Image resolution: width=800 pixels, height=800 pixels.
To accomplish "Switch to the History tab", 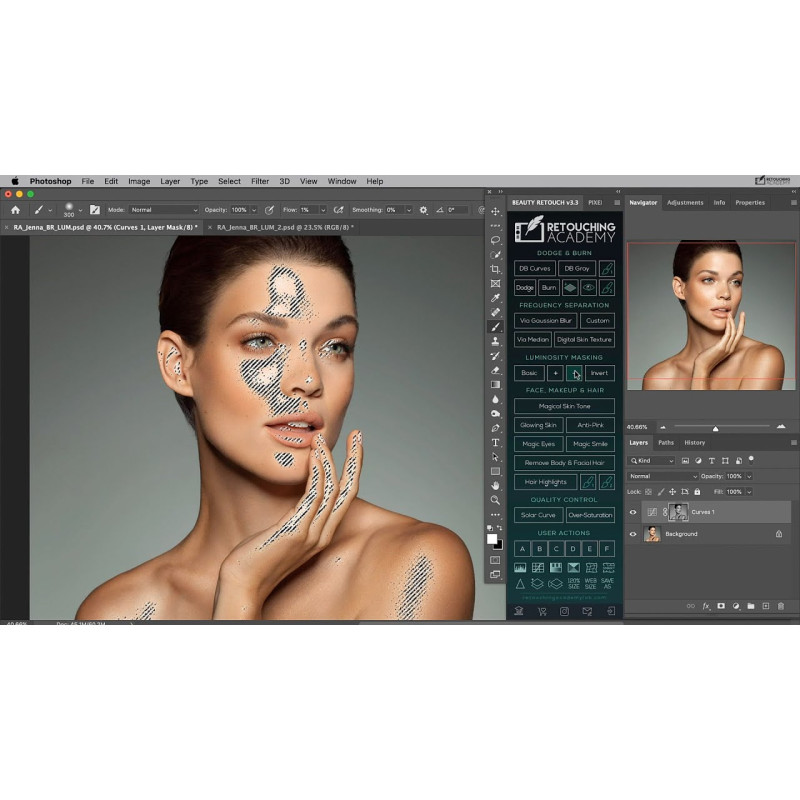I will (694, 442).
